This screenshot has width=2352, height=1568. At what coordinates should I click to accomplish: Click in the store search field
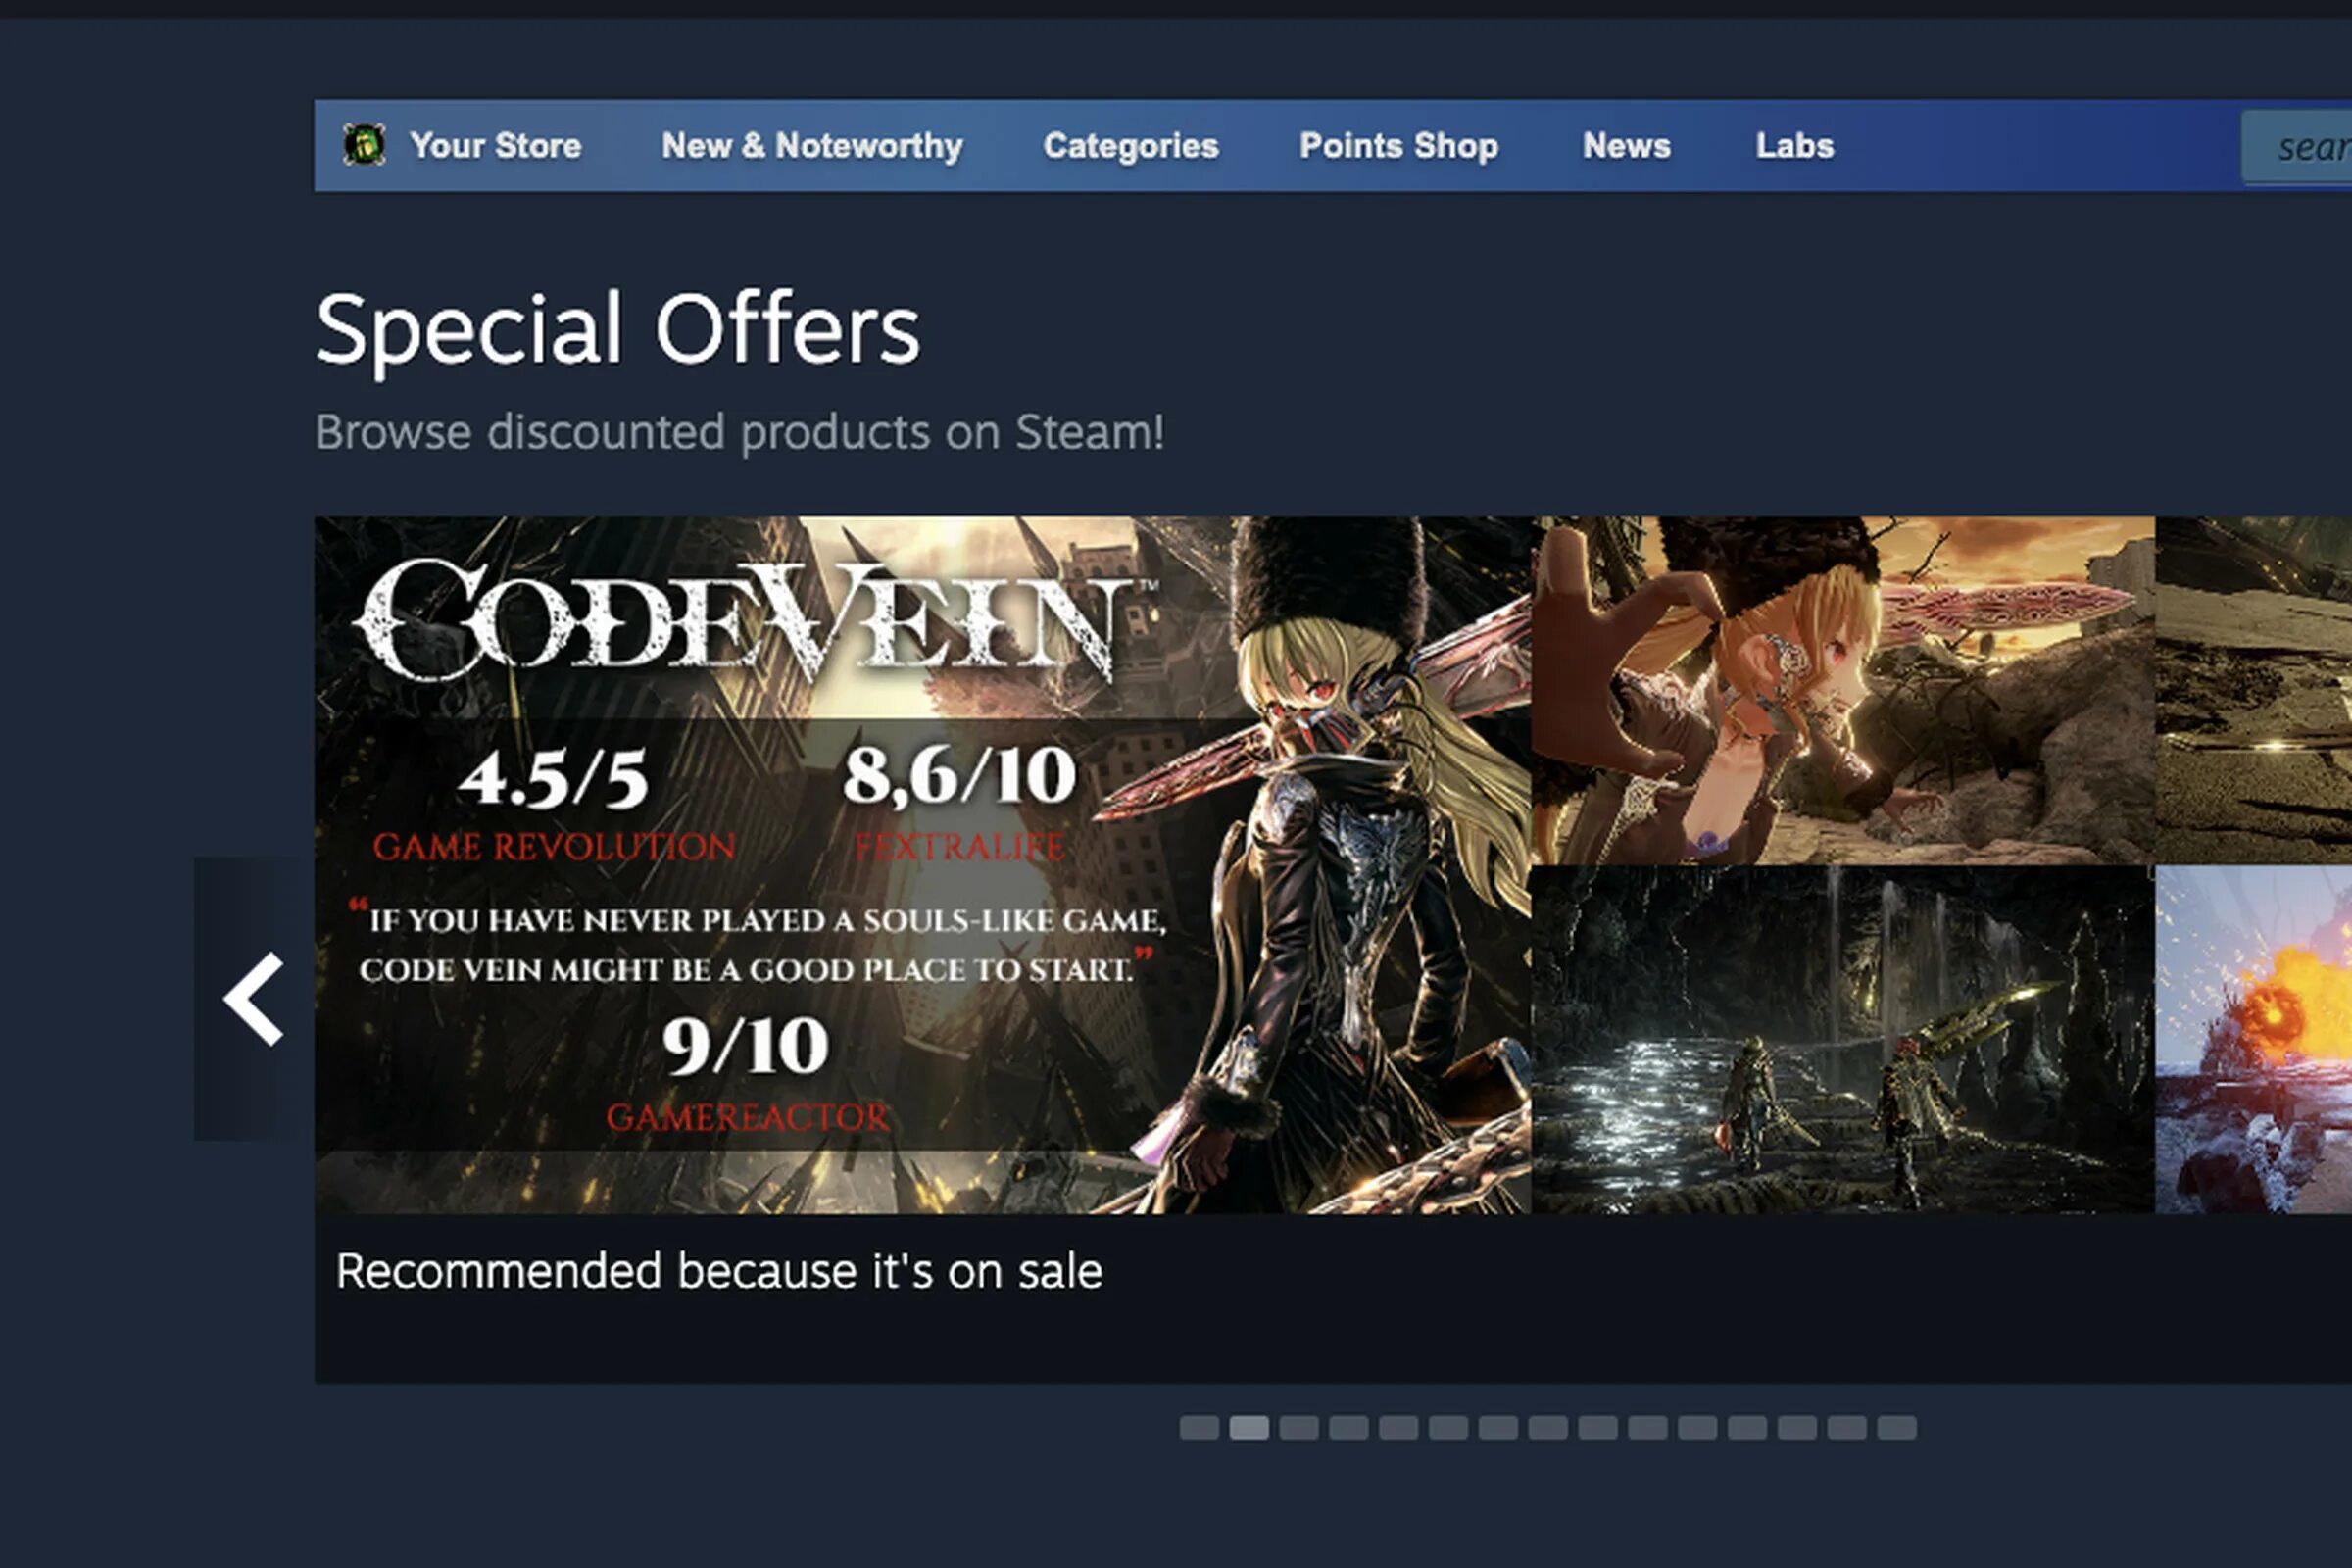click(2297, 147)
